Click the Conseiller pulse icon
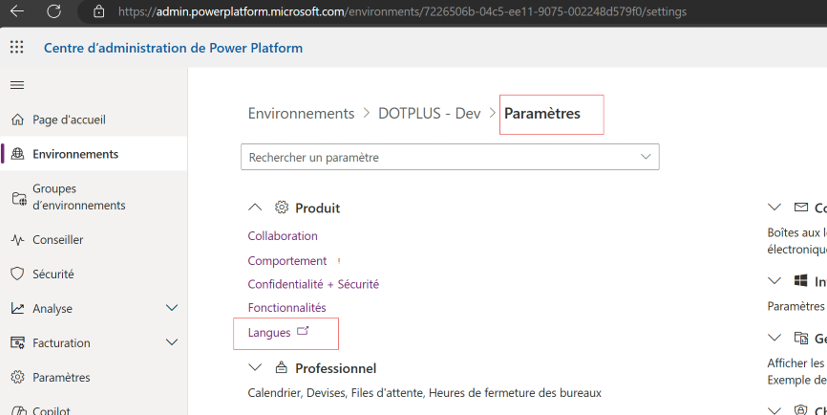This screenshot has width=827, height=415. 17,240
